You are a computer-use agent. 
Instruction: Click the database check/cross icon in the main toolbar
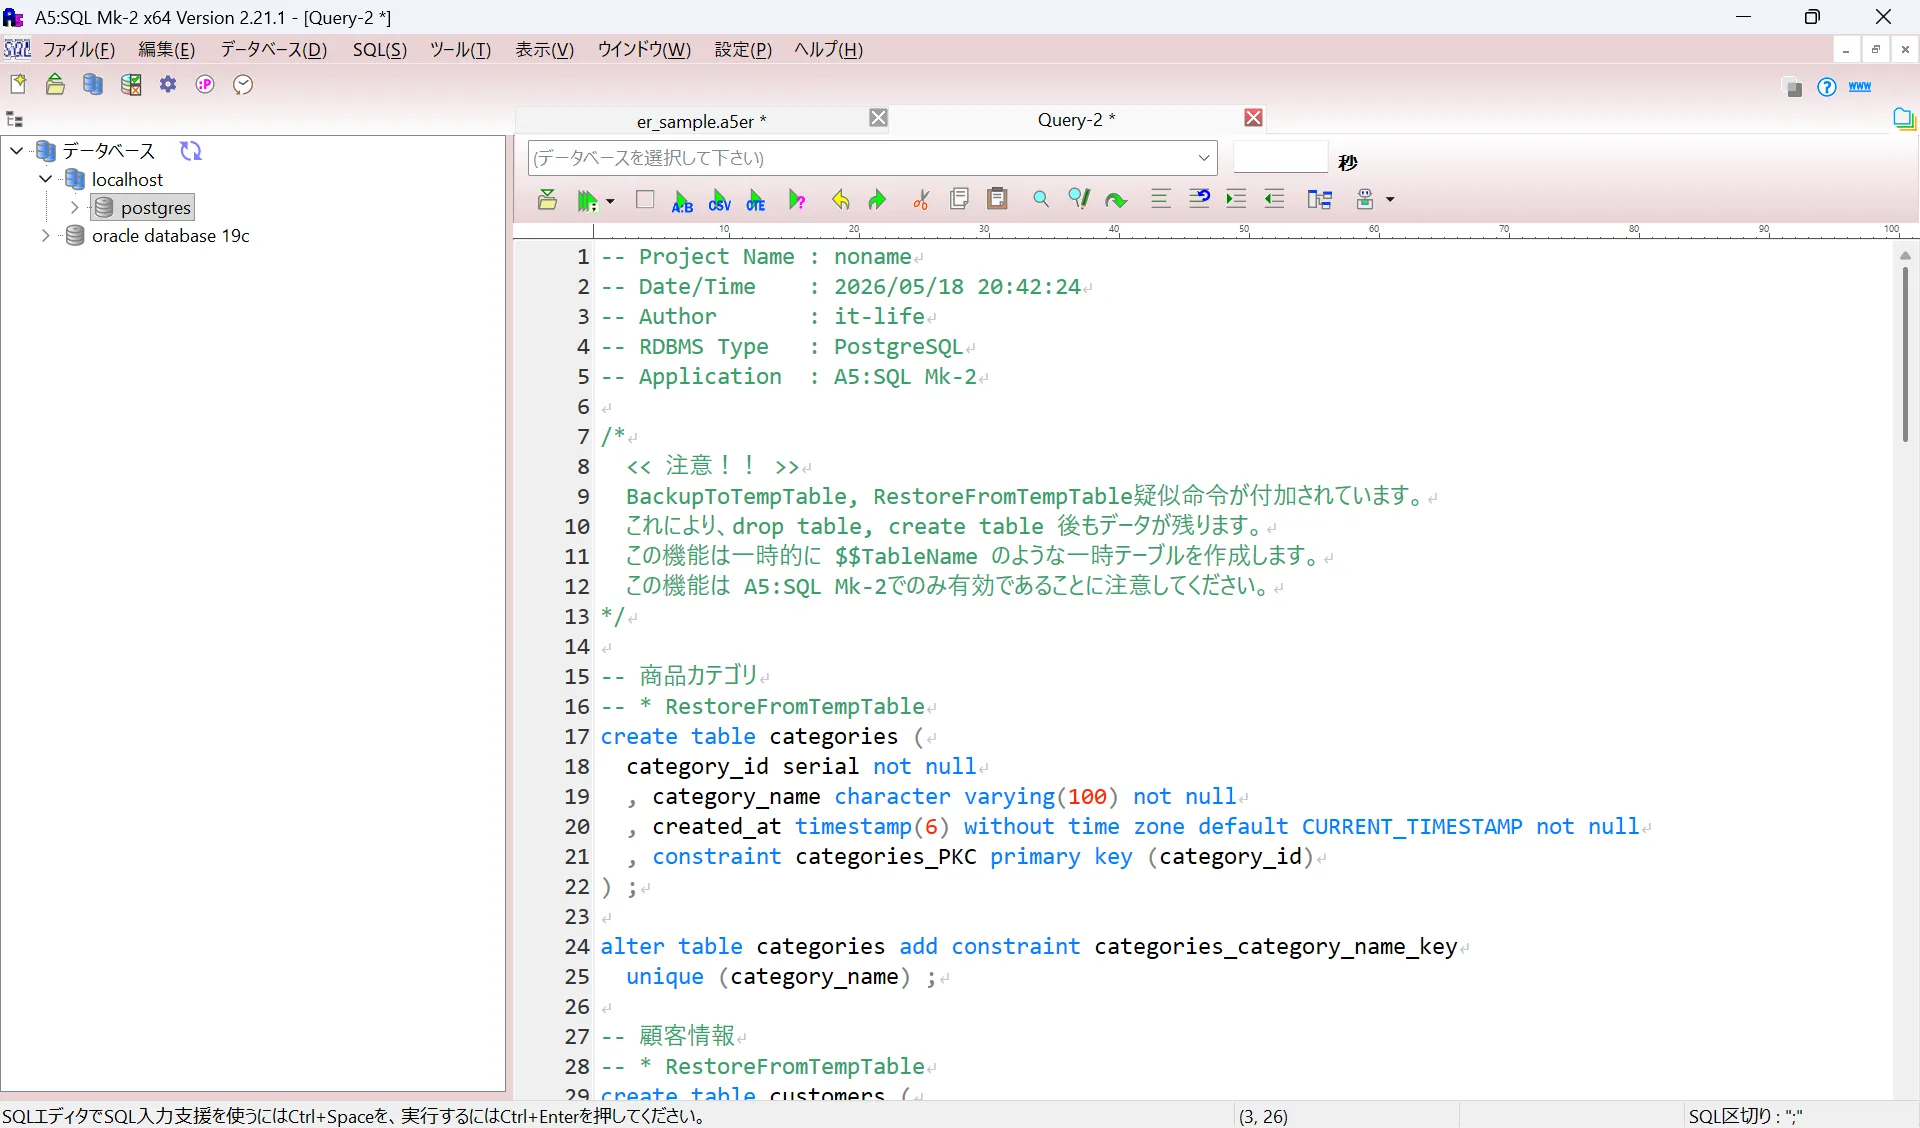click(x=131, y=85)
